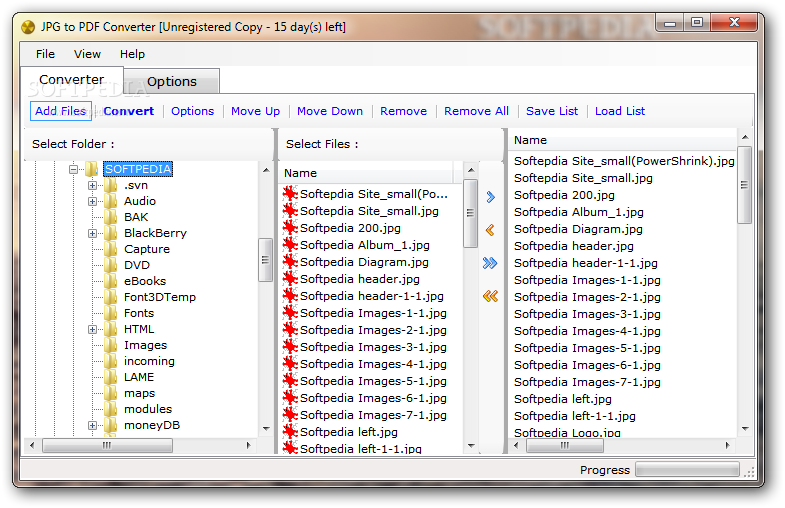Click the folder icon next to DVD
The height and width of the screenshot is (508, 785).
(x=111, y=265)
